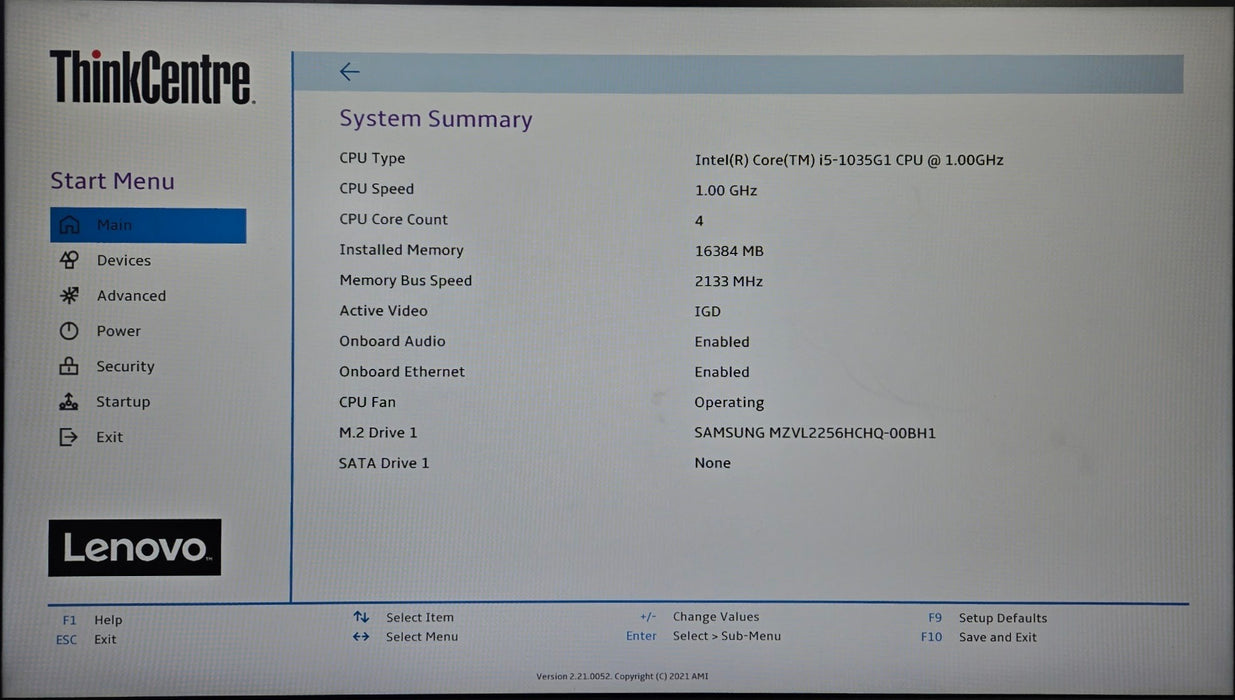Screen dimensions: 1235x700
Task: Click Onboard Ethernet's Enabled value
Action: 722,372
